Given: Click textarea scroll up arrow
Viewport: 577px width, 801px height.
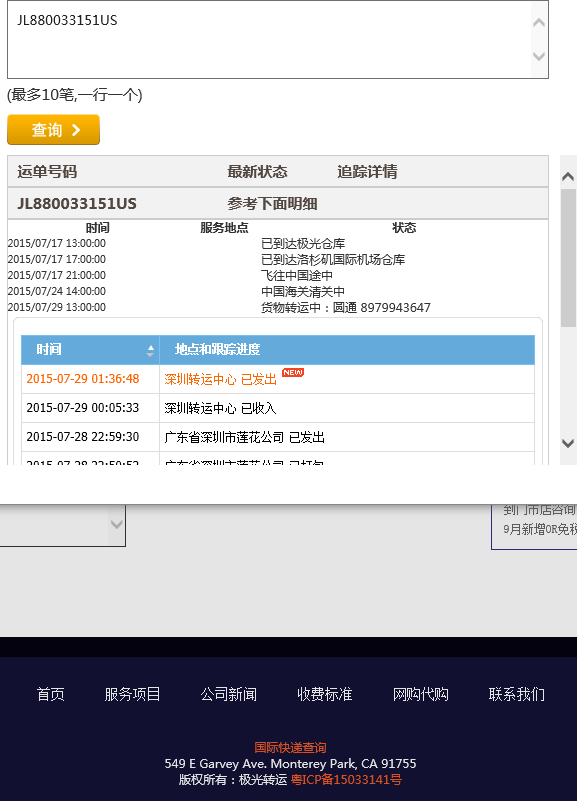Looking at the screenshot, I should [x=539, y=23].
